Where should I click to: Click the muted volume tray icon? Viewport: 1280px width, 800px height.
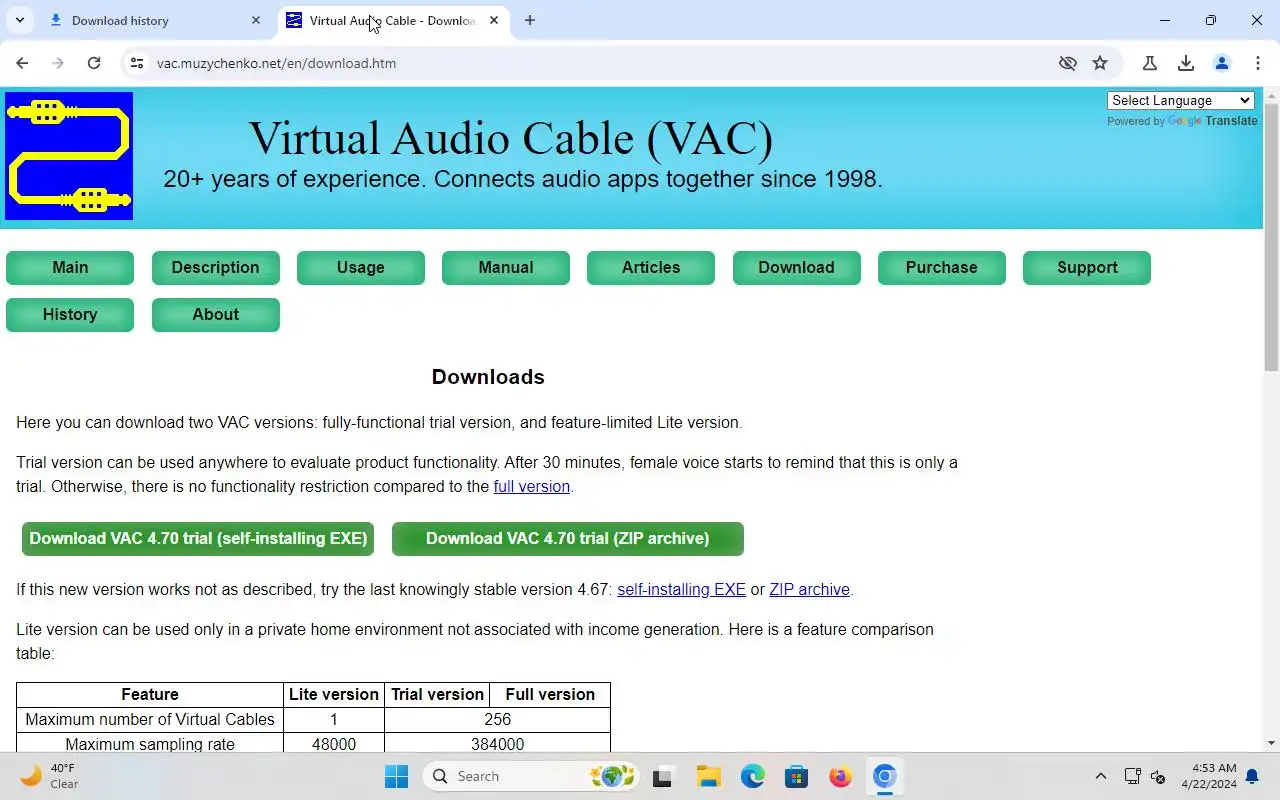pos(1158,776)
